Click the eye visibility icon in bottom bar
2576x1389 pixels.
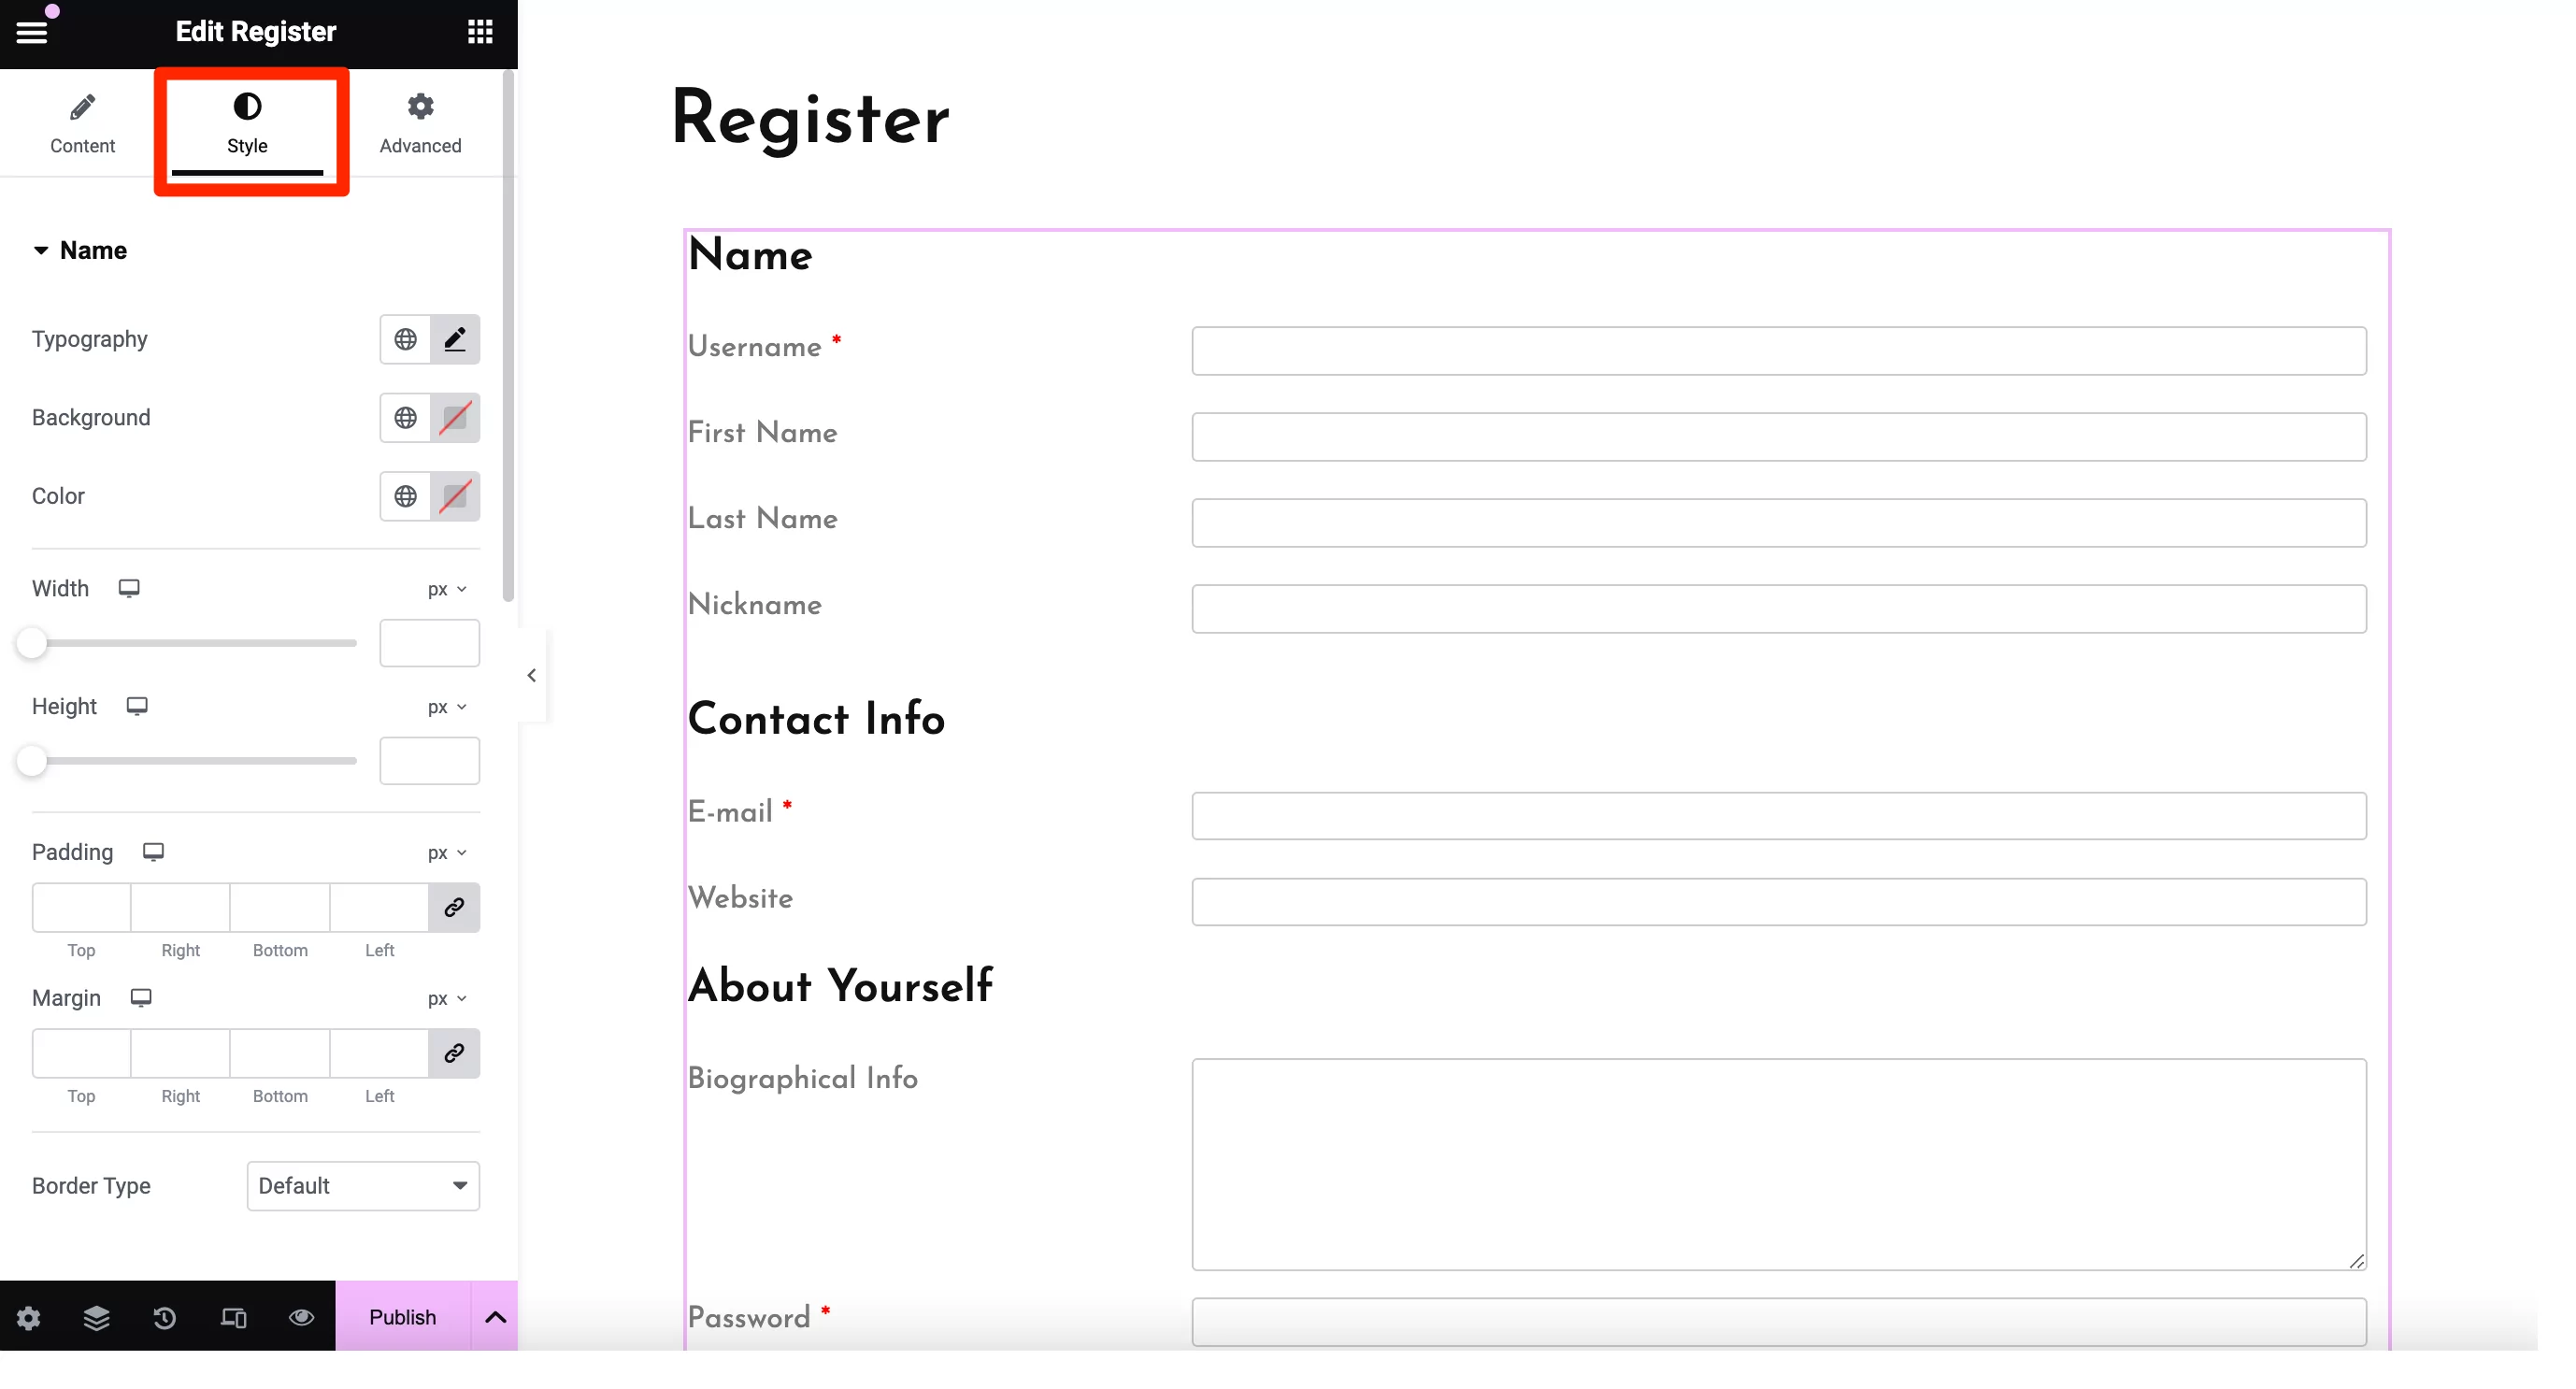[x=301, y=1317]
